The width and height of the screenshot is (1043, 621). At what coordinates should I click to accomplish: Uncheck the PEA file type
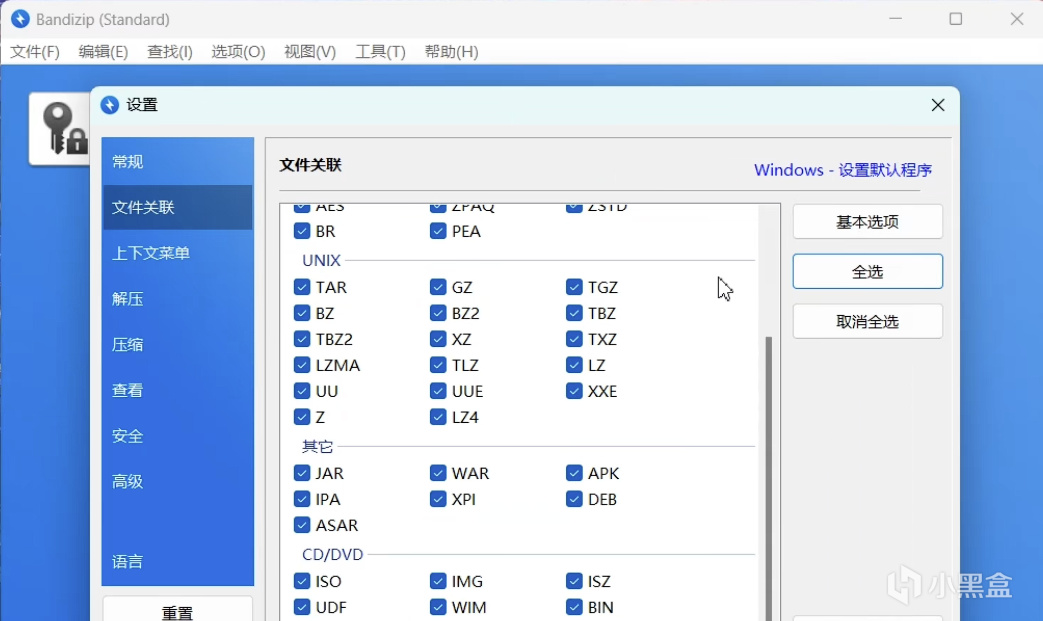438,231
